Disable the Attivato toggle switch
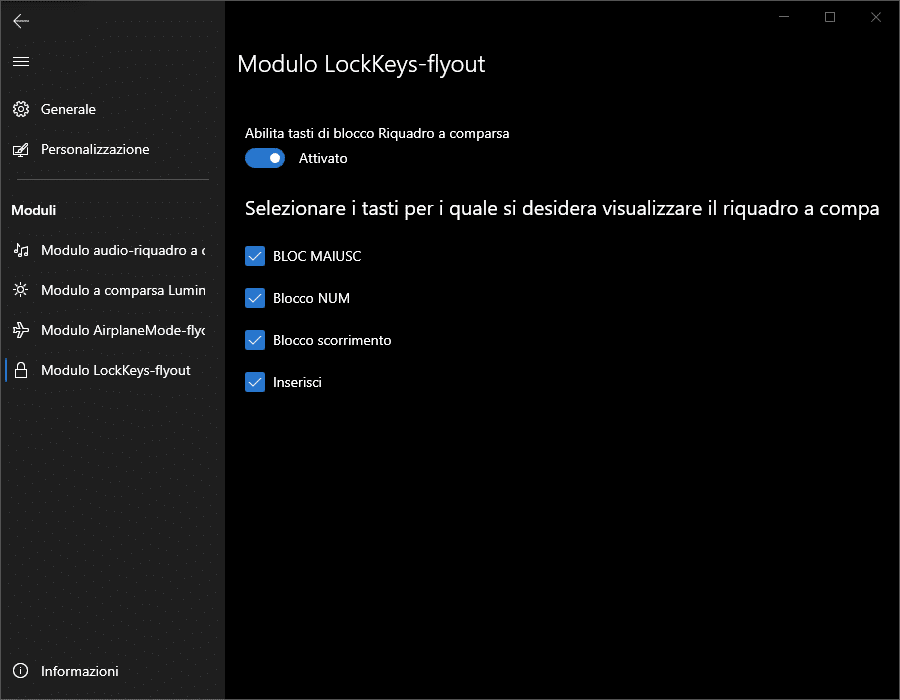The image size is (900, 700). [x=265, y=158]
